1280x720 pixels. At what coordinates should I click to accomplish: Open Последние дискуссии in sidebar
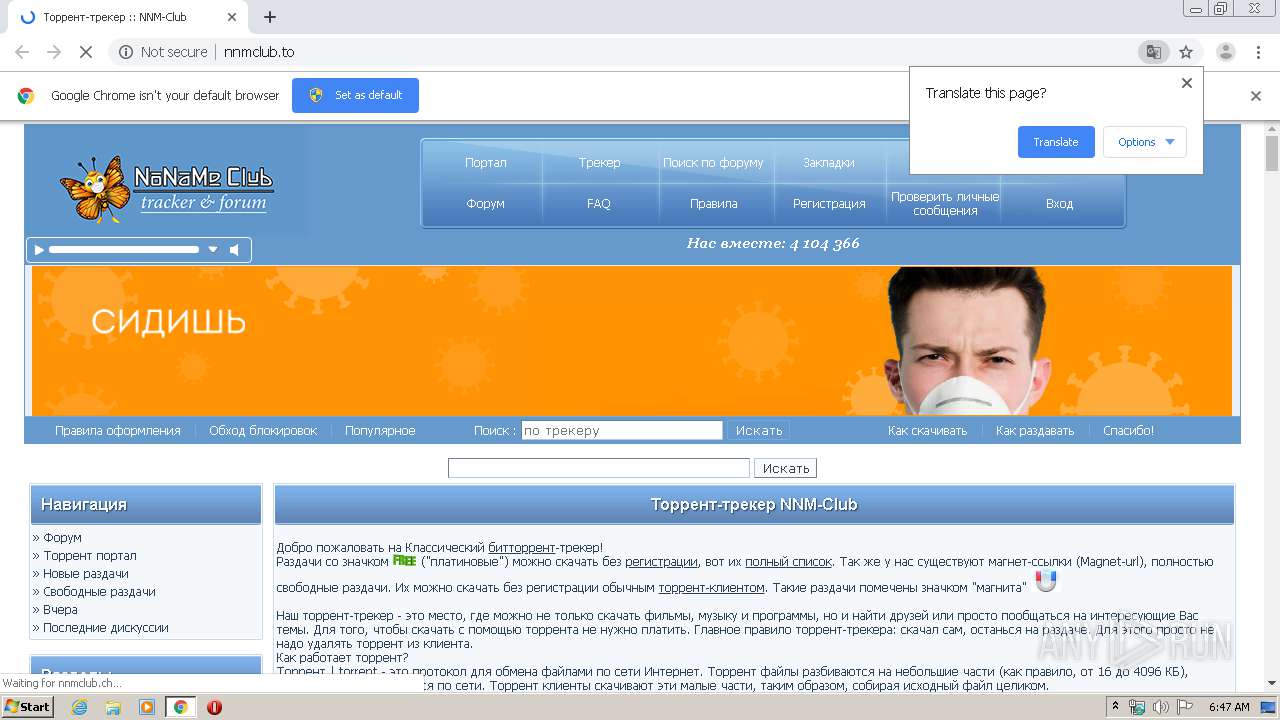[106, 628]
